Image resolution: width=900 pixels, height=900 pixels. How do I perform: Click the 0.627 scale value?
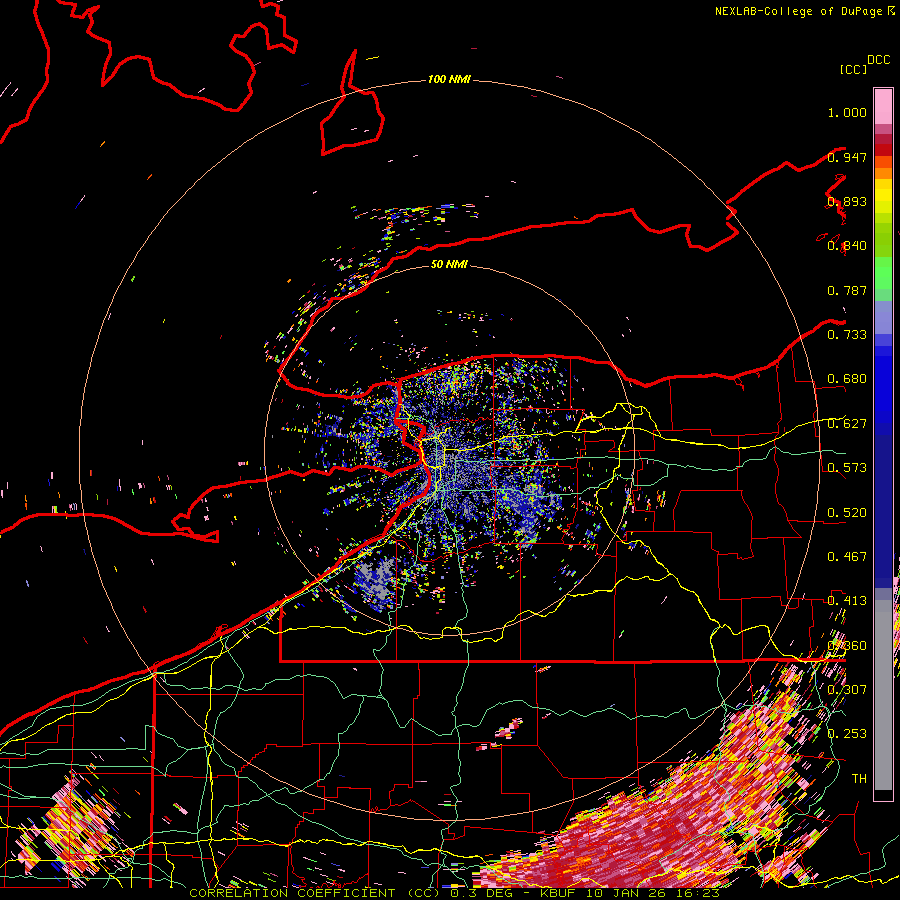click(x=847, y=424)
